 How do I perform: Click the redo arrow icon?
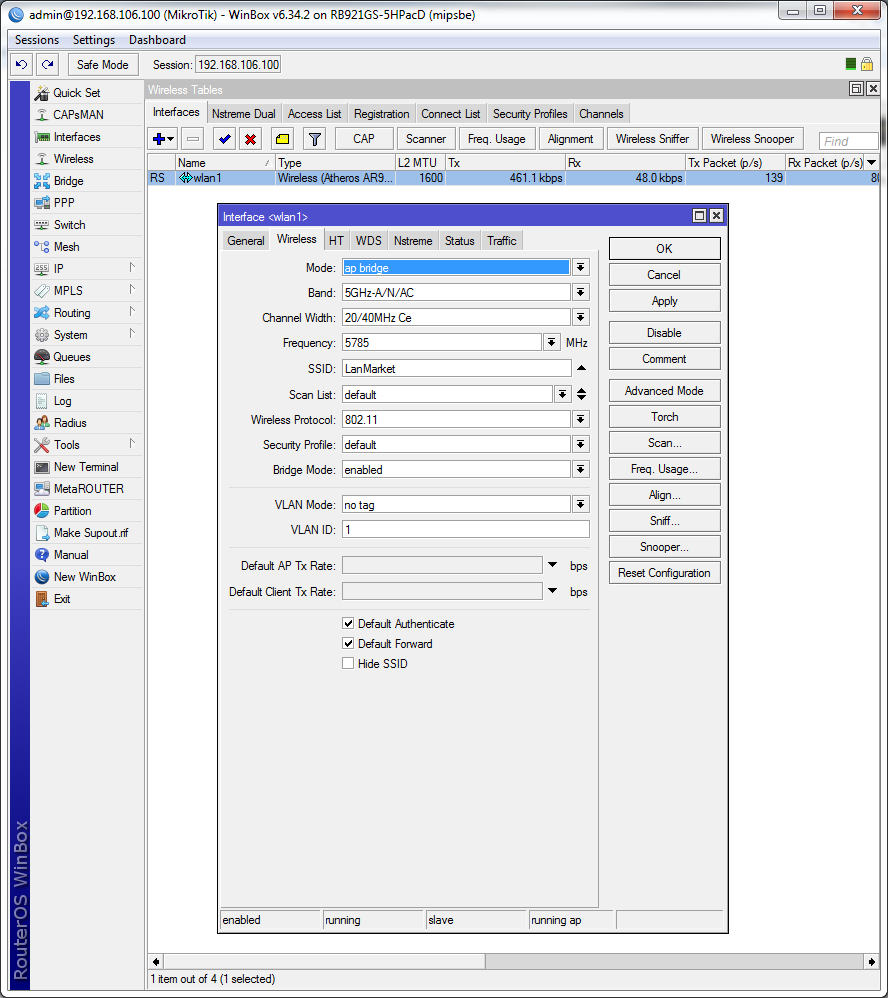click(47, 65)
